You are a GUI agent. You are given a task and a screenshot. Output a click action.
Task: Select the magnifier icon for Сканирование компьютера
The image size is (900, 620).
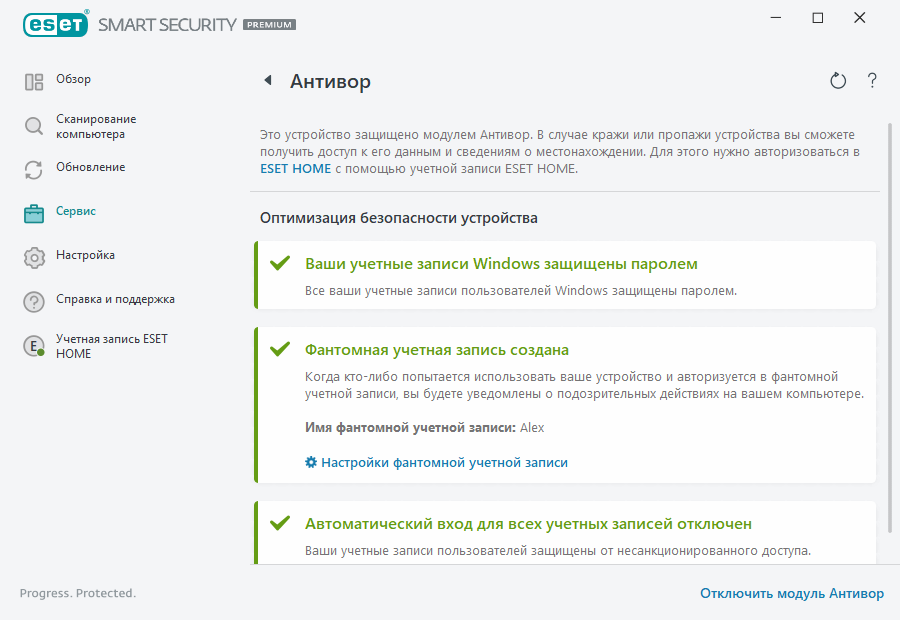[x=34, y=124]
